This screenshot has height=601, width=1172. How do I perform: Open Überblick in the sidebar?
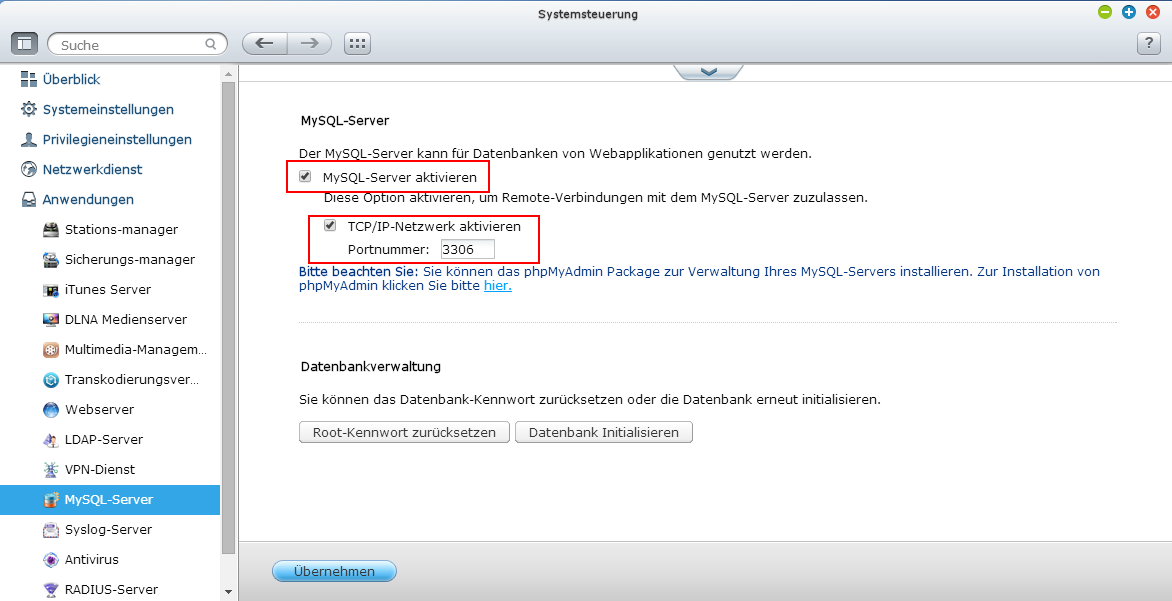click(x=71, y=79)
